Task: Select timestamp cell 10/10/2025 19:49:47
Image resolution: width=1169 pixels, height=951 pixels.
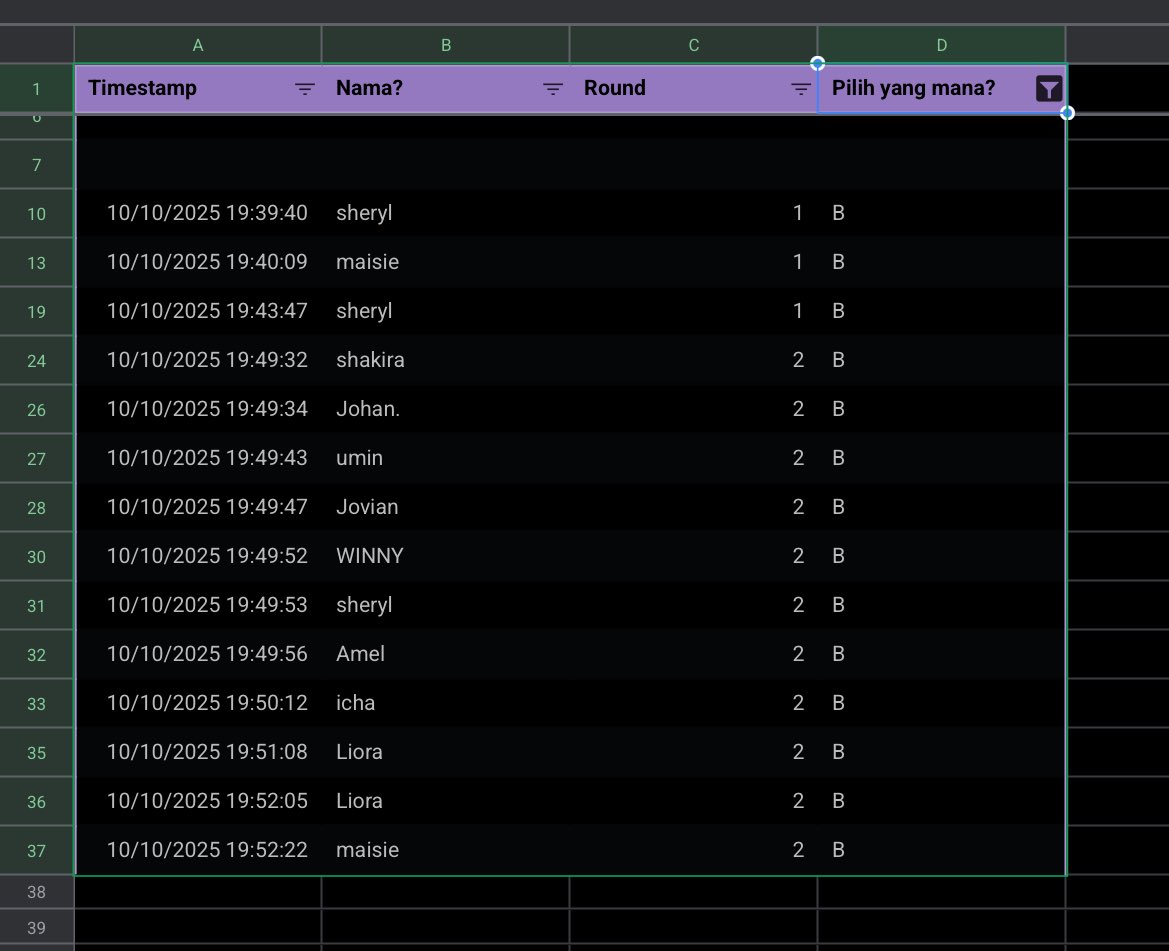Action: pos(198,507)
